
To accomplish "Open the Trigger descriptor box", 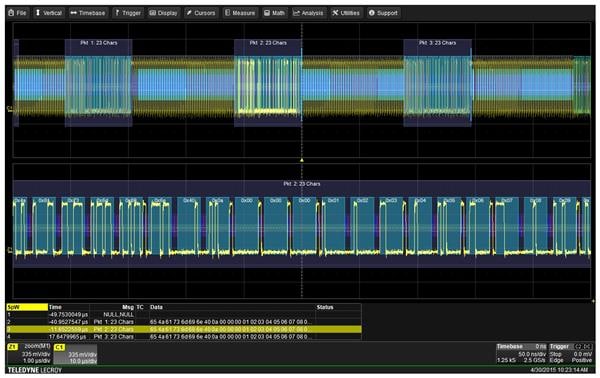I will click(571, 354).
